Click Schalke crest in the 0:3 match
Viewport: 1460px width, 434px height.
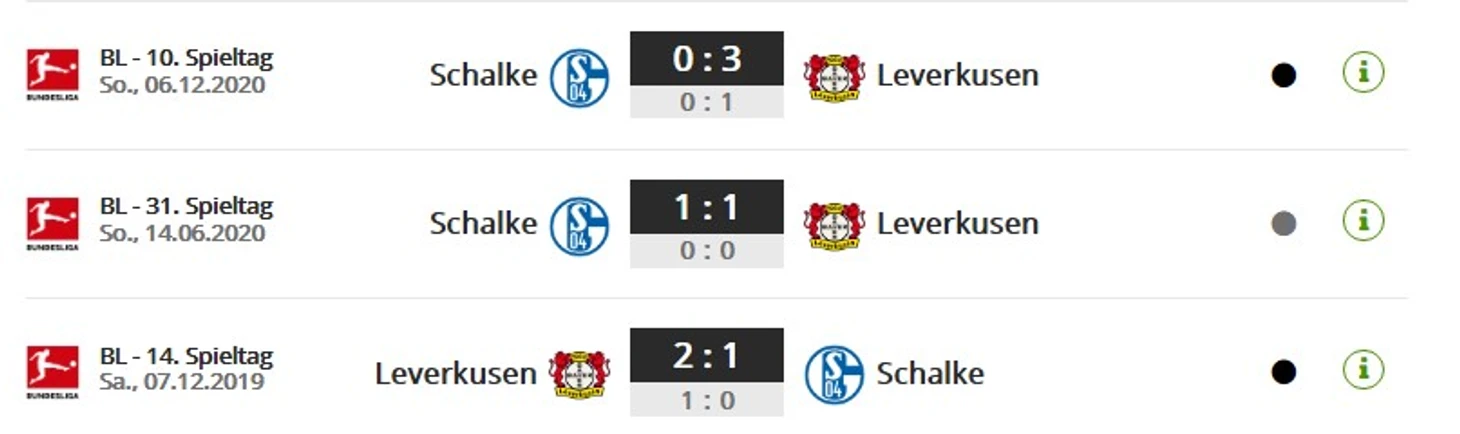click(x=579, y=77)
